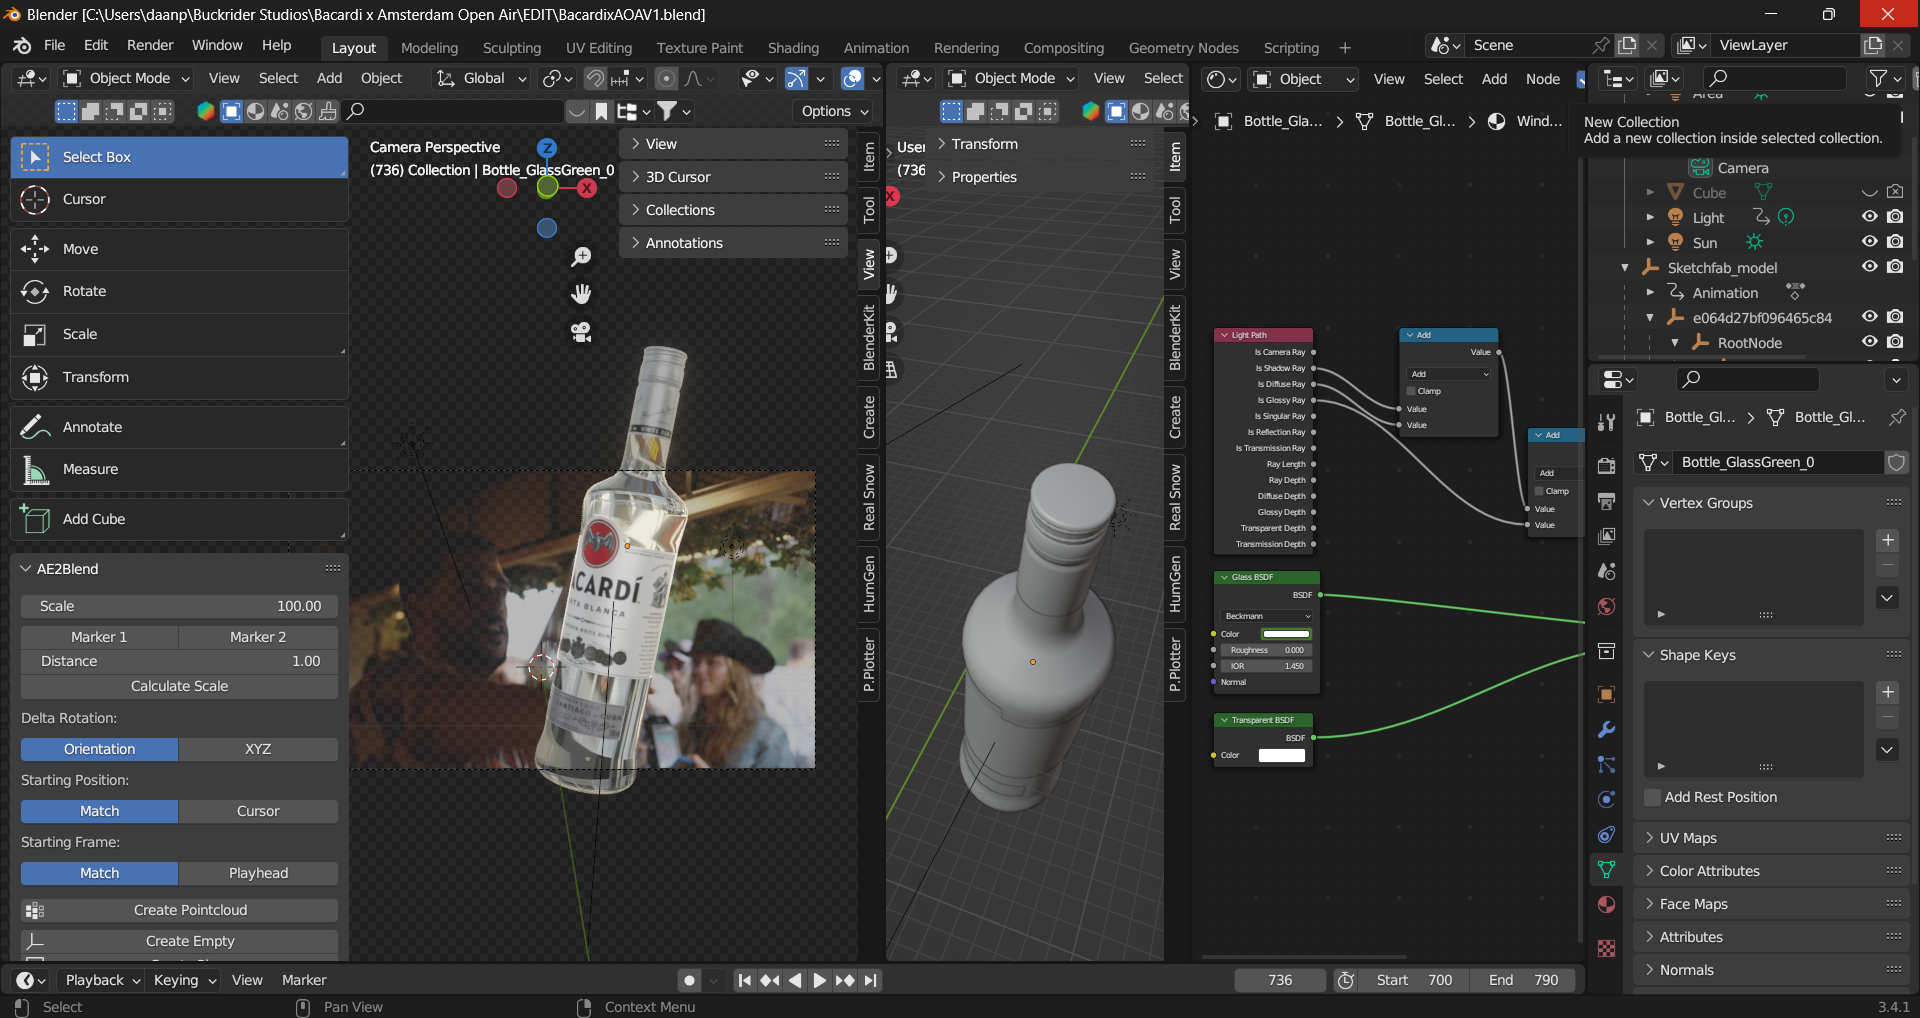This screenshot has height=1018, width=1920.
Task: Collapse Sketchfab_model tree in outliner
Action: [x=1625, y=267]
